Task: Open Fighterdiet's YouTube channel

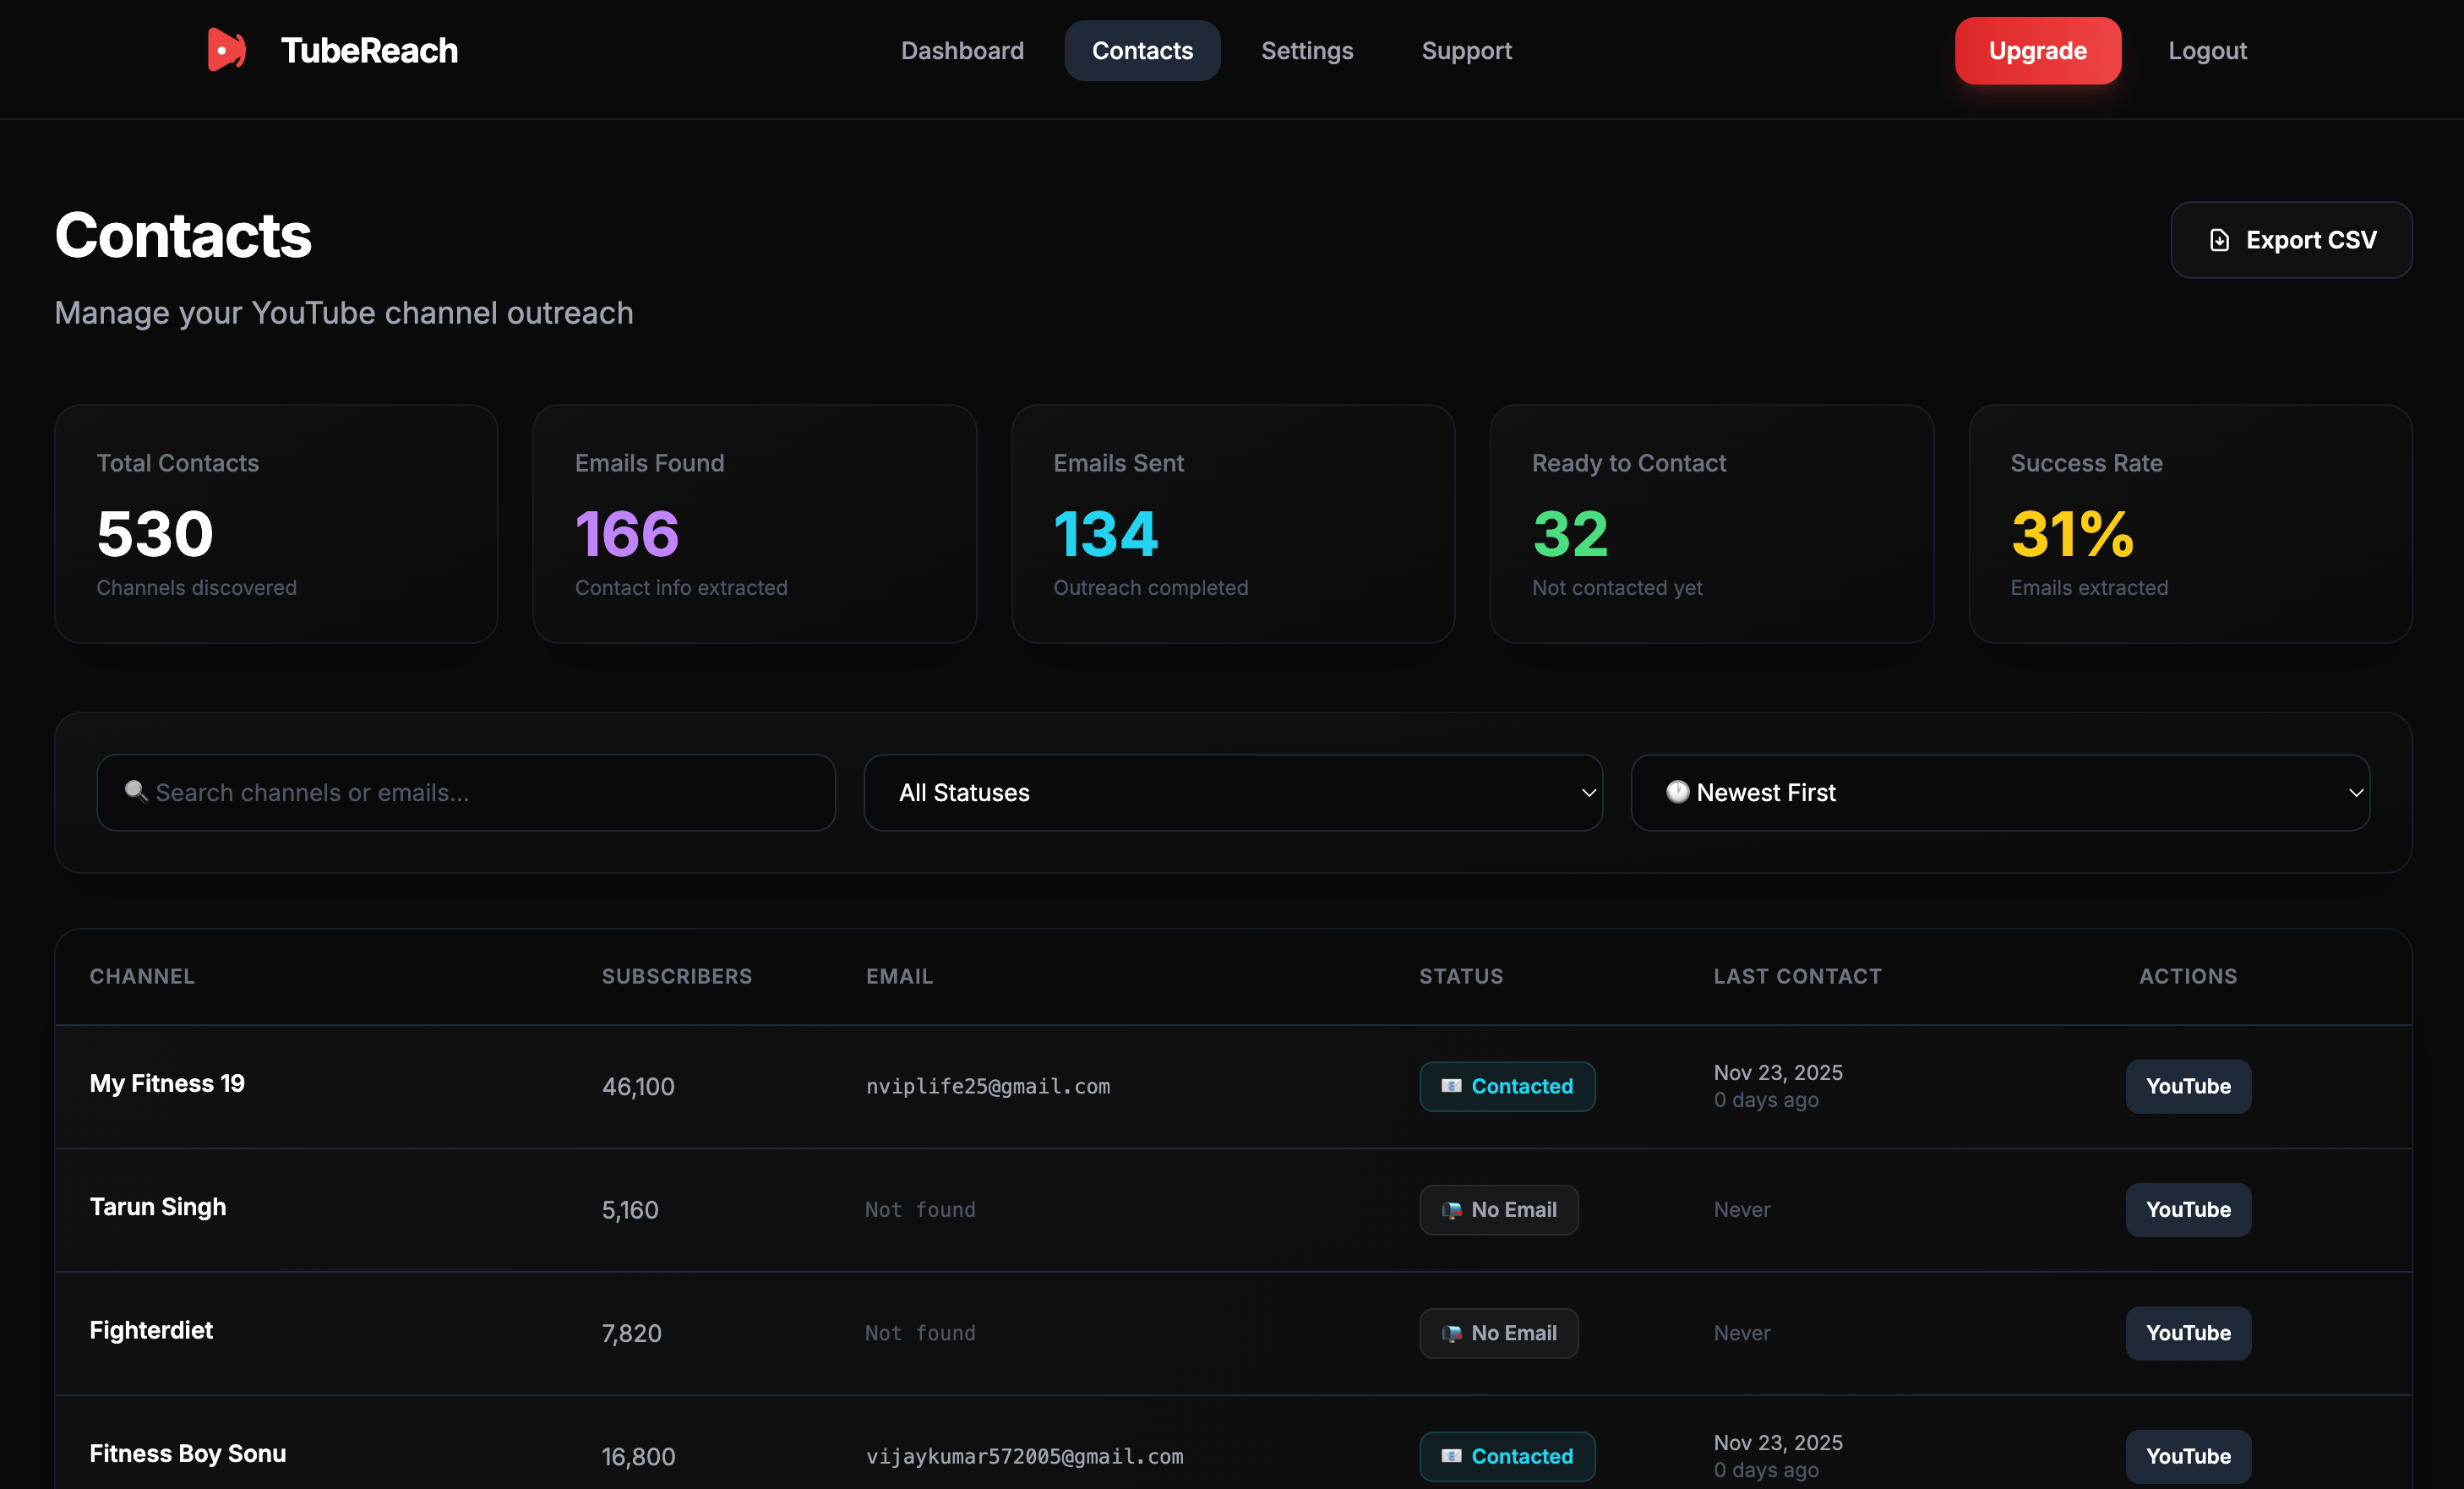Action: (2188, 1333)
